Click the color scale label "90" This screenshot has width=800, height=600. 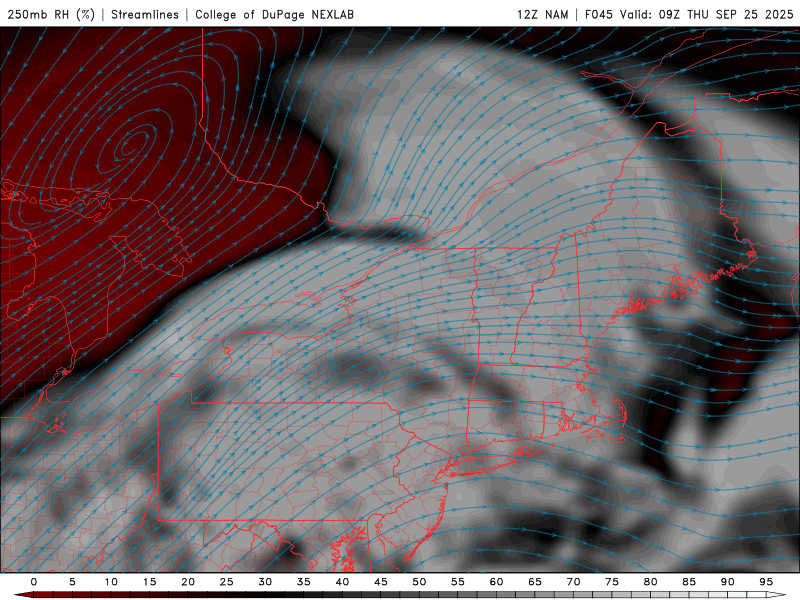point(727,582)
